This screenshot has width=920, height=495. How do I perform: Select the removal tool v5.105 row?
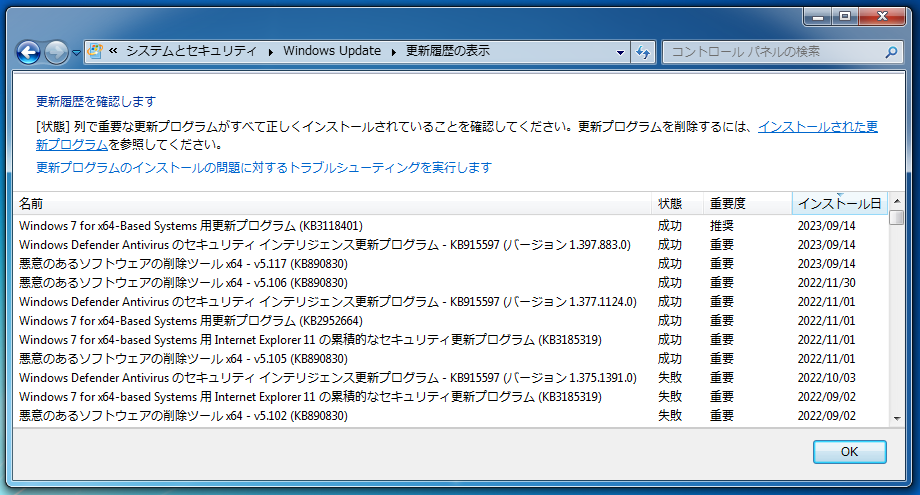coord(450,359)
